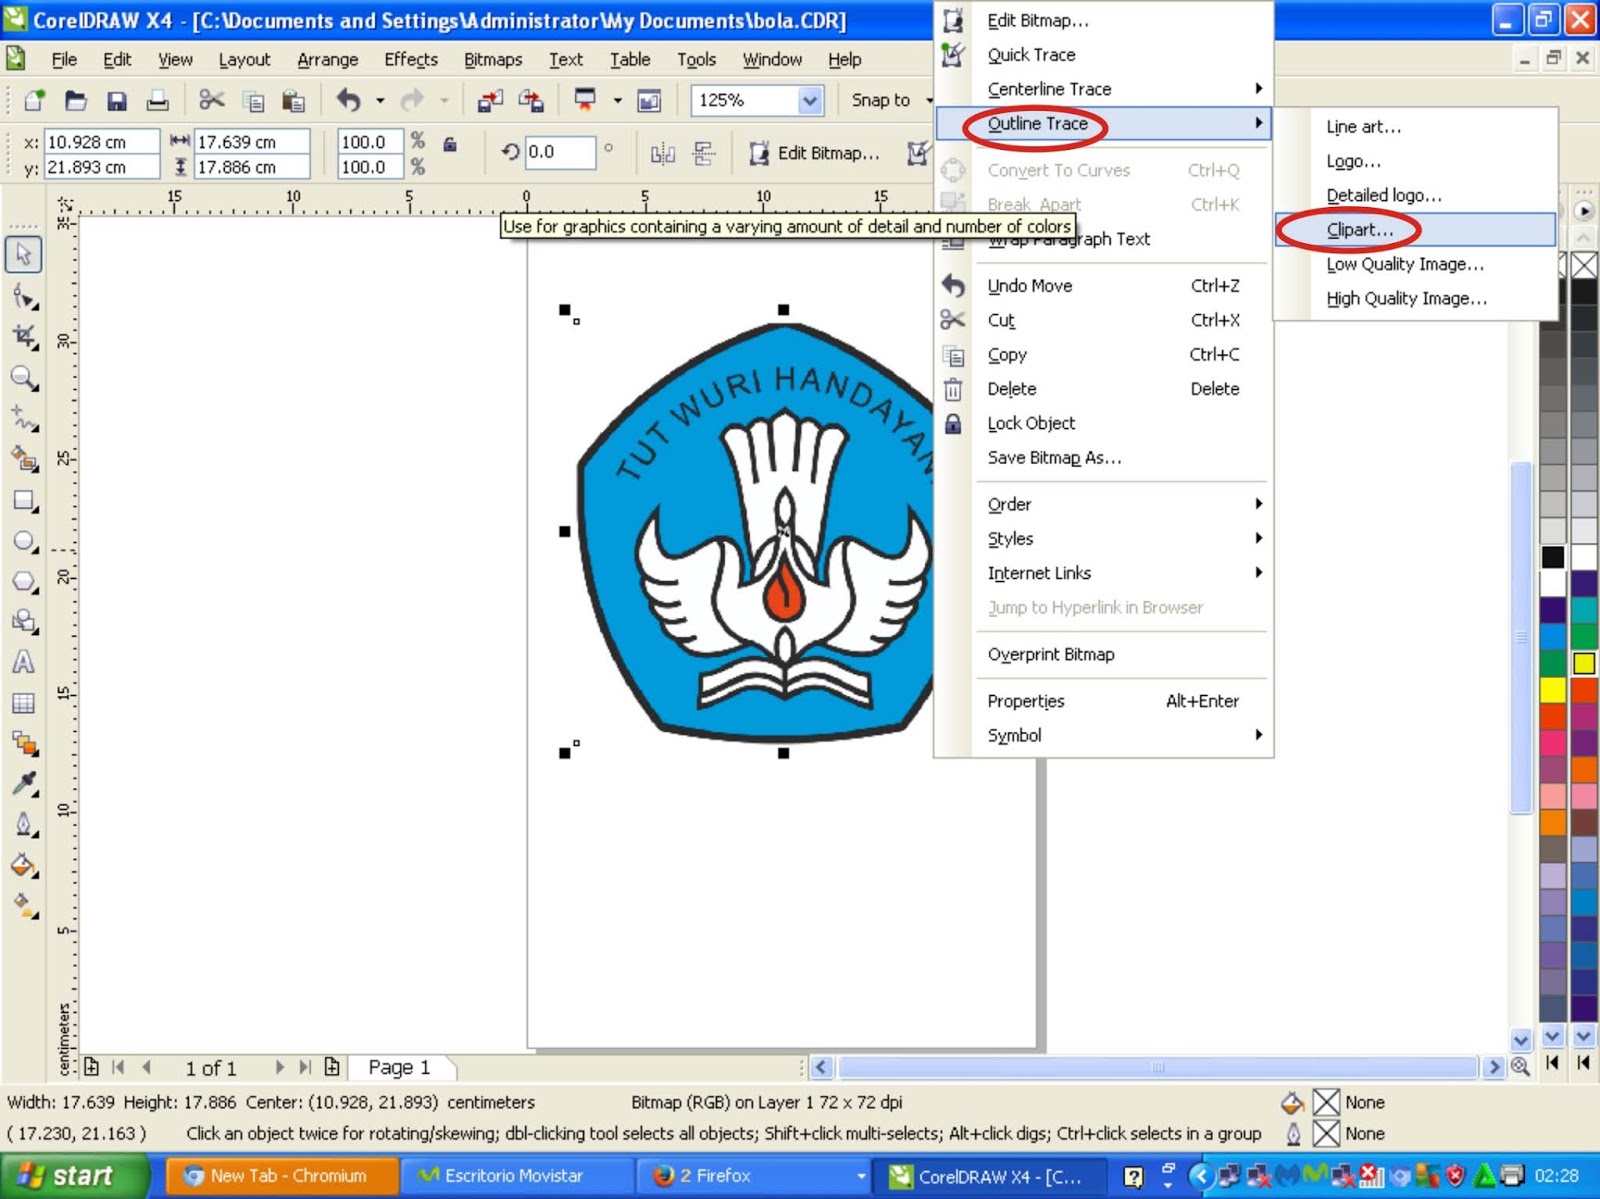Select the Ellipse tool in toolbox

click(23, 541)
